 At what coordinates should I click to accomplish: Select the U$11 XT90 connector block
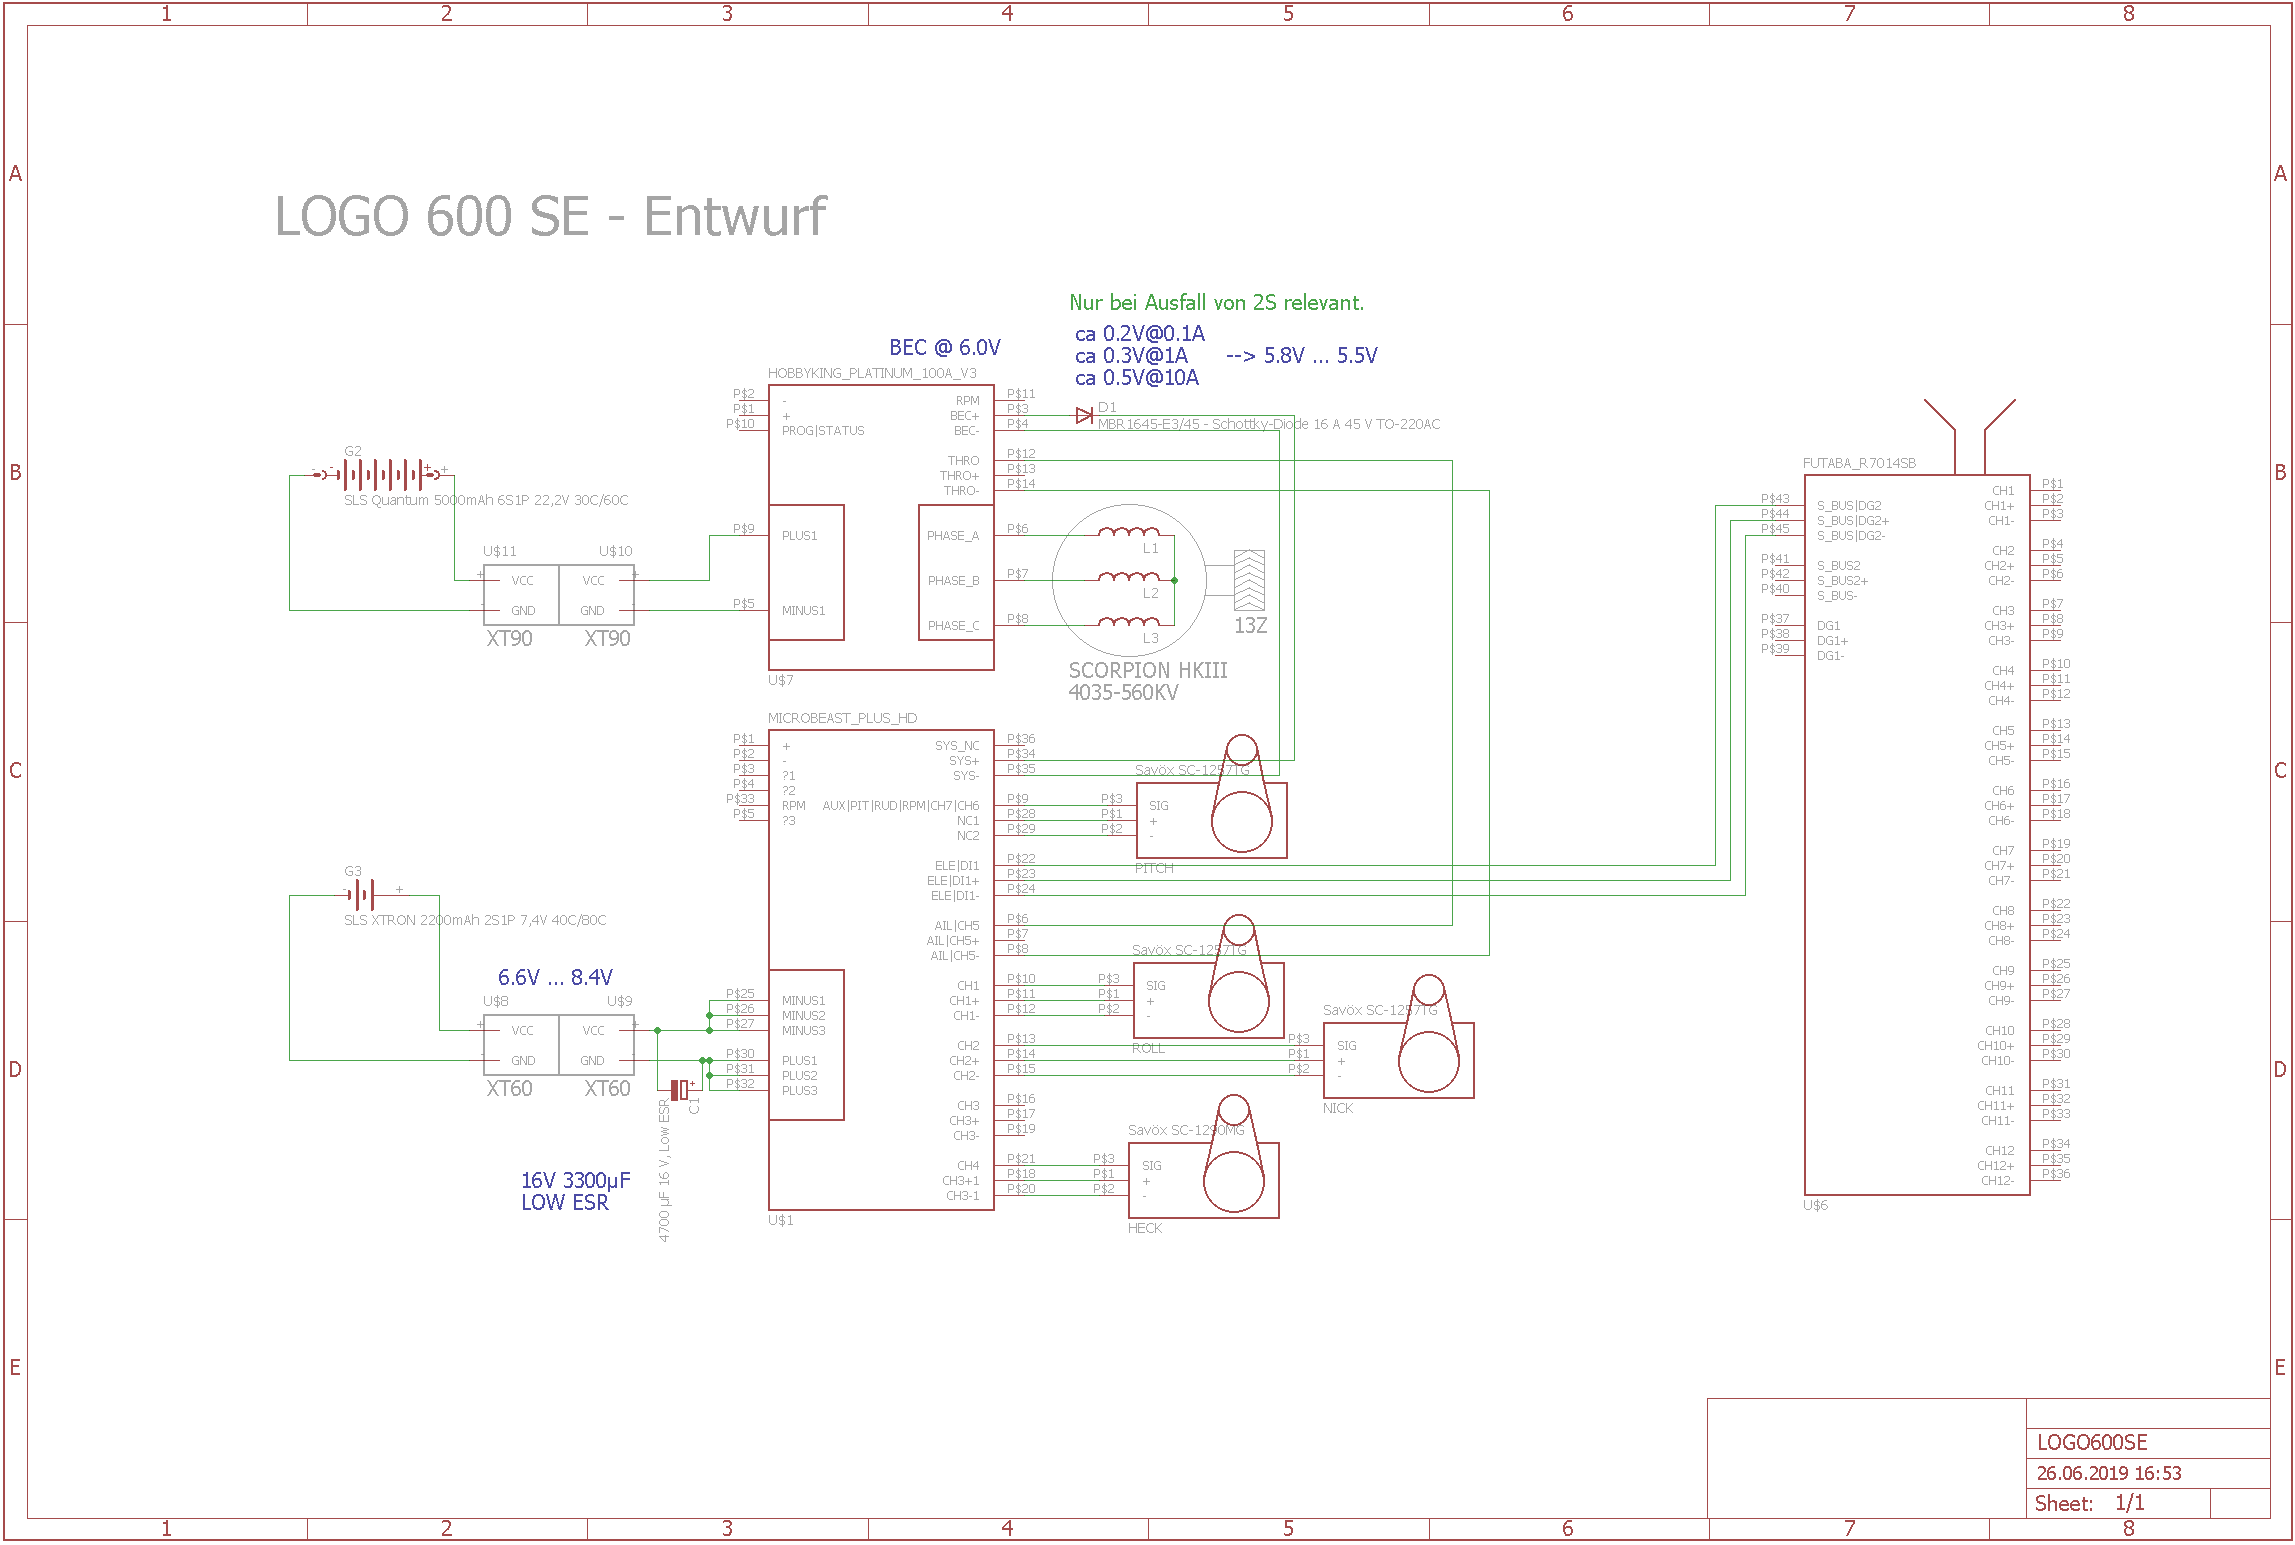point(521,595)
